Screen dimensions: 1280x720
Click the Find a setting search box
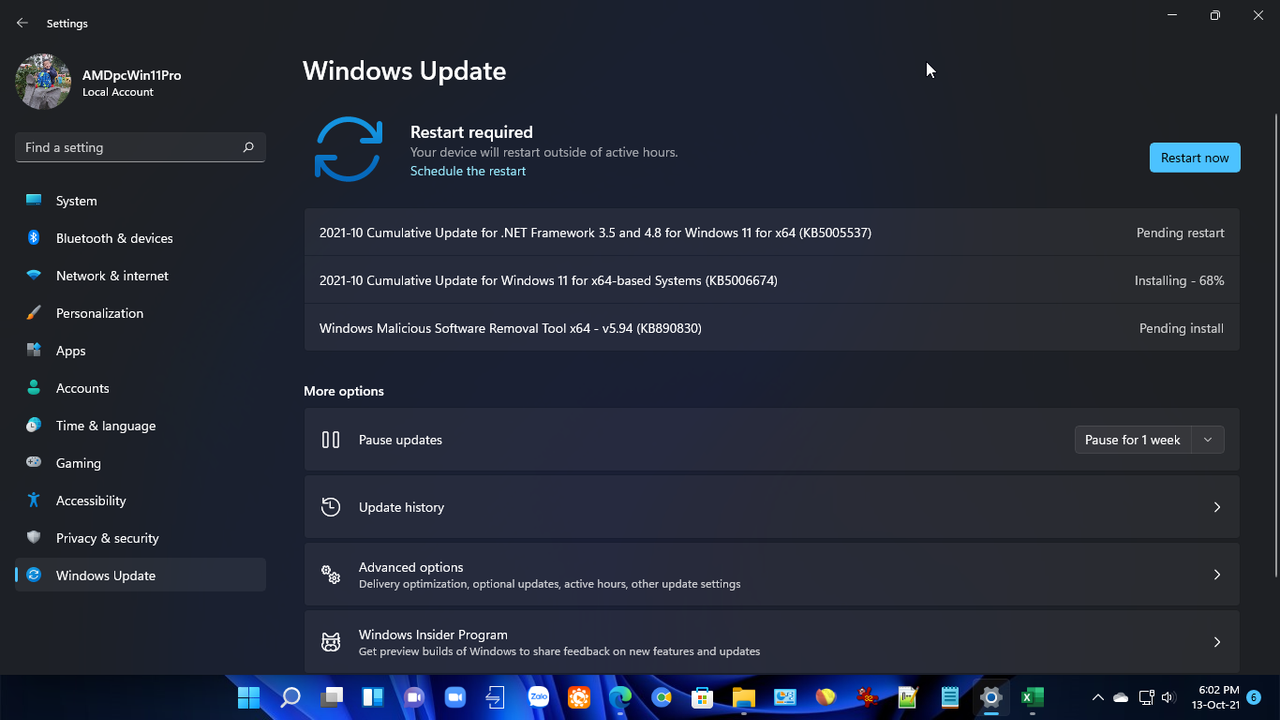[x=140, y=147]
